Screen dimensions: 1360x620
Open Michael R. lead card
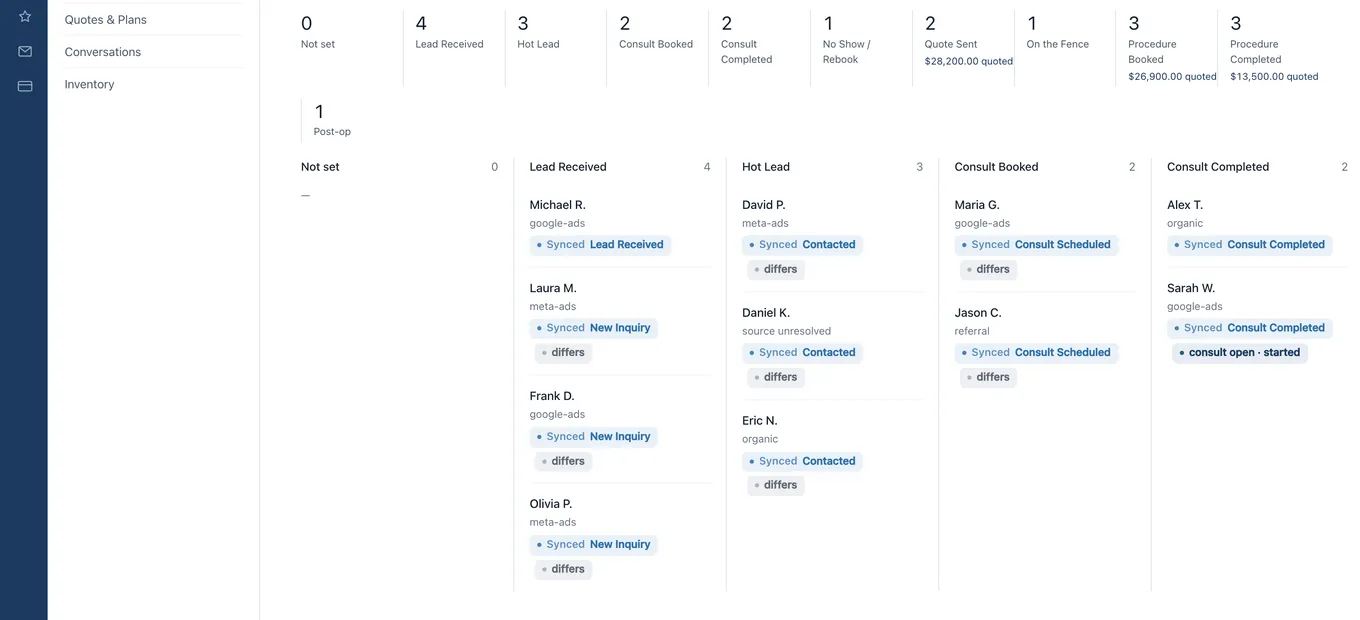[x=620, y=225]
